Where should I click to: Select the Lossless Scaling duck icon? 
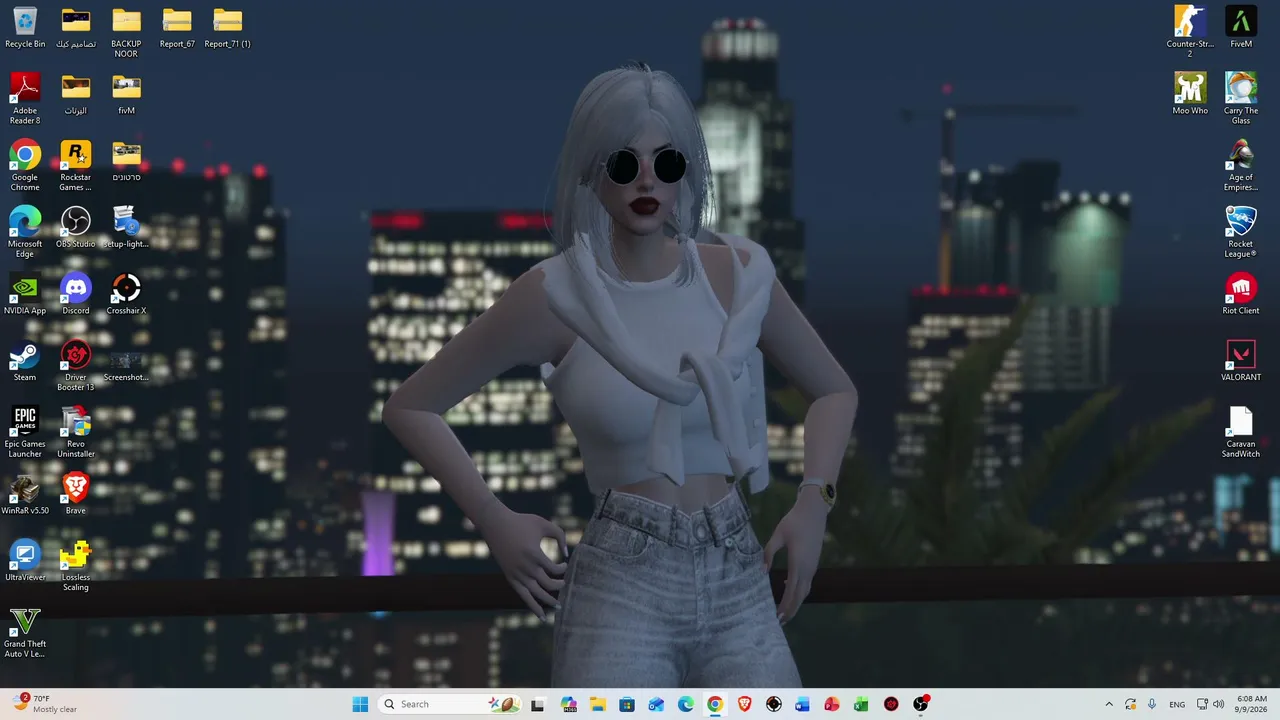point(76,565)
